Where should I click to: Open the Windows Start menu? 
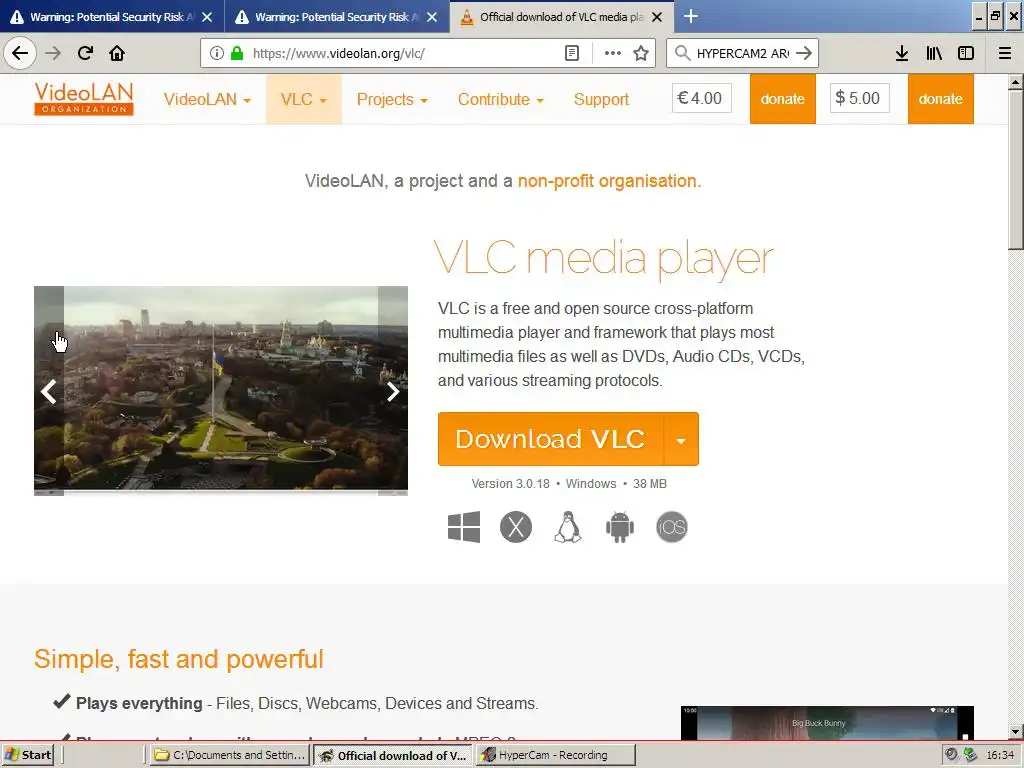pyautogui.click(x=28, y=755)
